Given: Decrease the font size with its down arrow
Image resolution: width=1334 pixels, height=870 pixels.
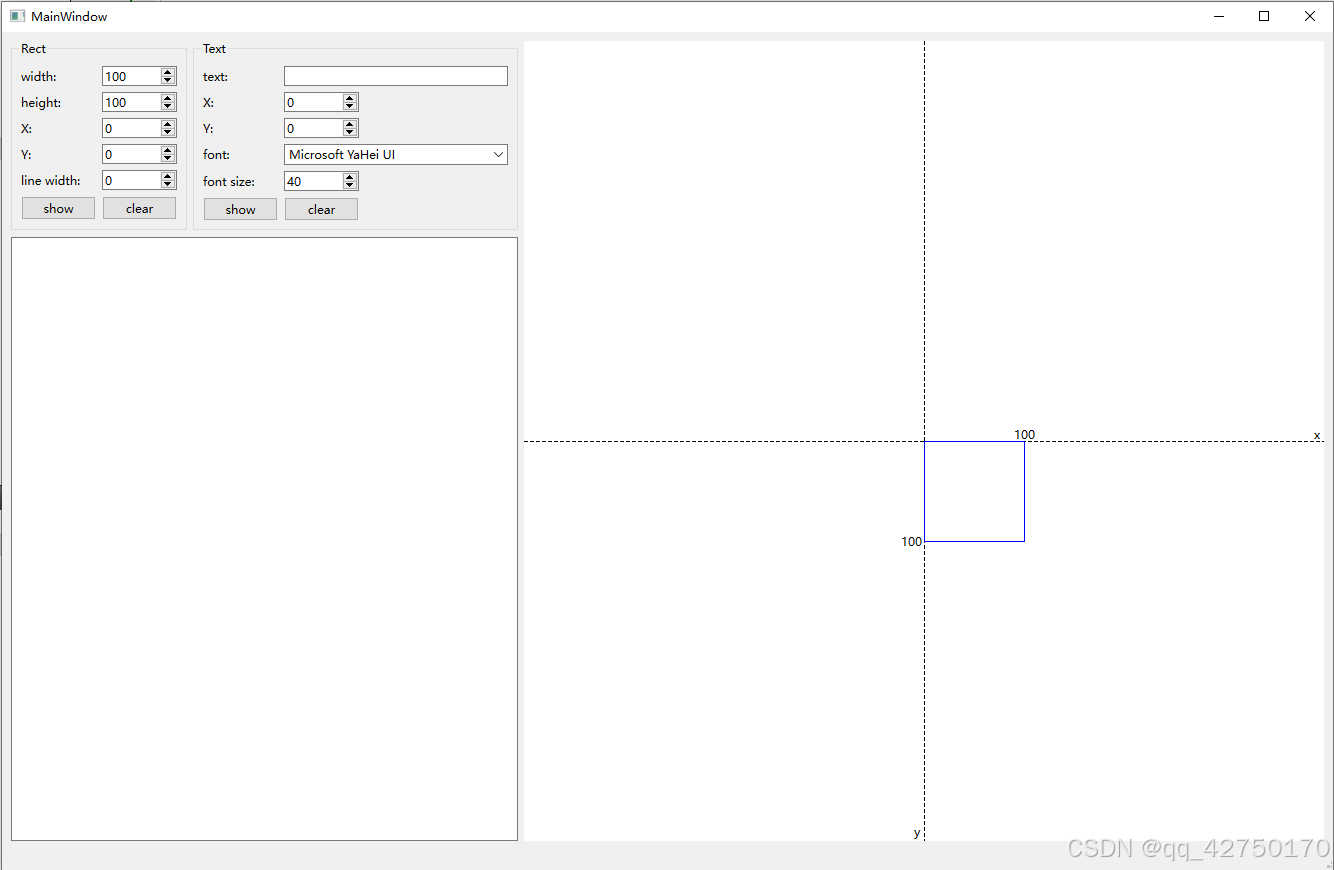Looking at the screenshot, I should tap(349, 185).
